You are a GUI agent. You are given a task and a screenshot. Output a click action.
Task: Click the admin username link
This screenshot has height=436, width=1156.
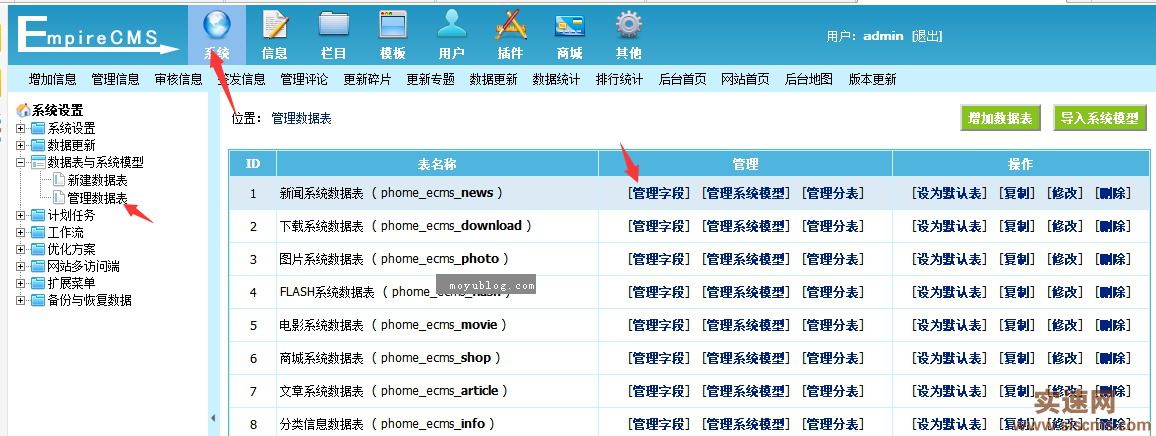(883, 36)
